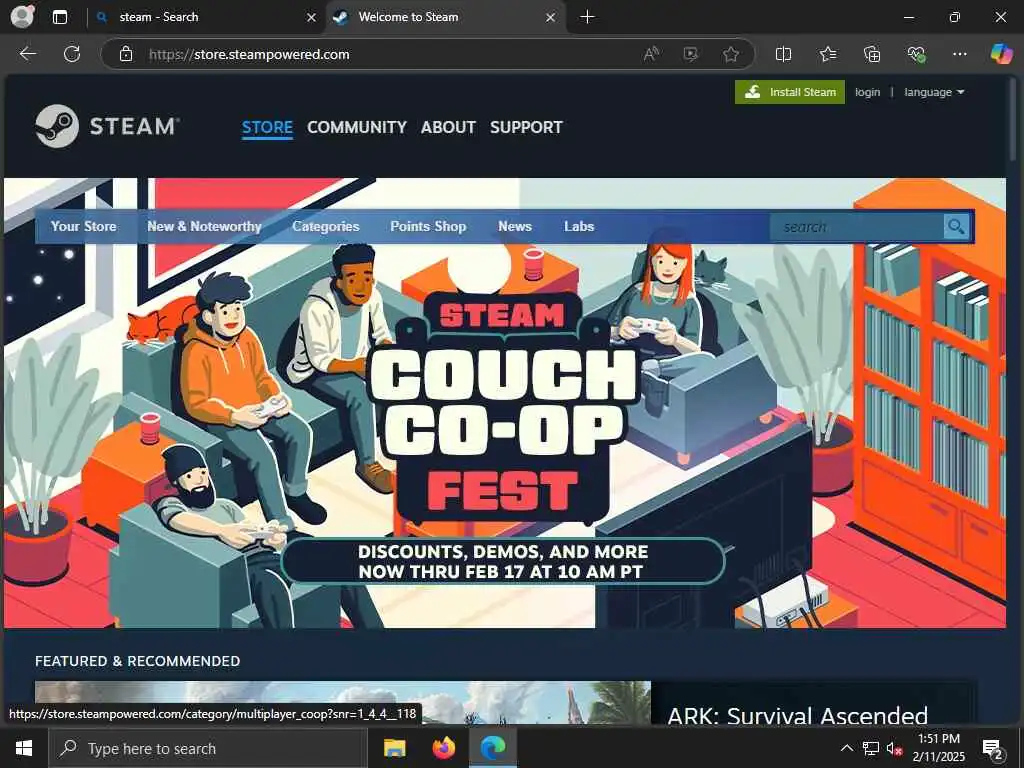Click the address bar URL
Viewport: 1024px width, 768px height.
pyautogui.click(x=249, y=54)
